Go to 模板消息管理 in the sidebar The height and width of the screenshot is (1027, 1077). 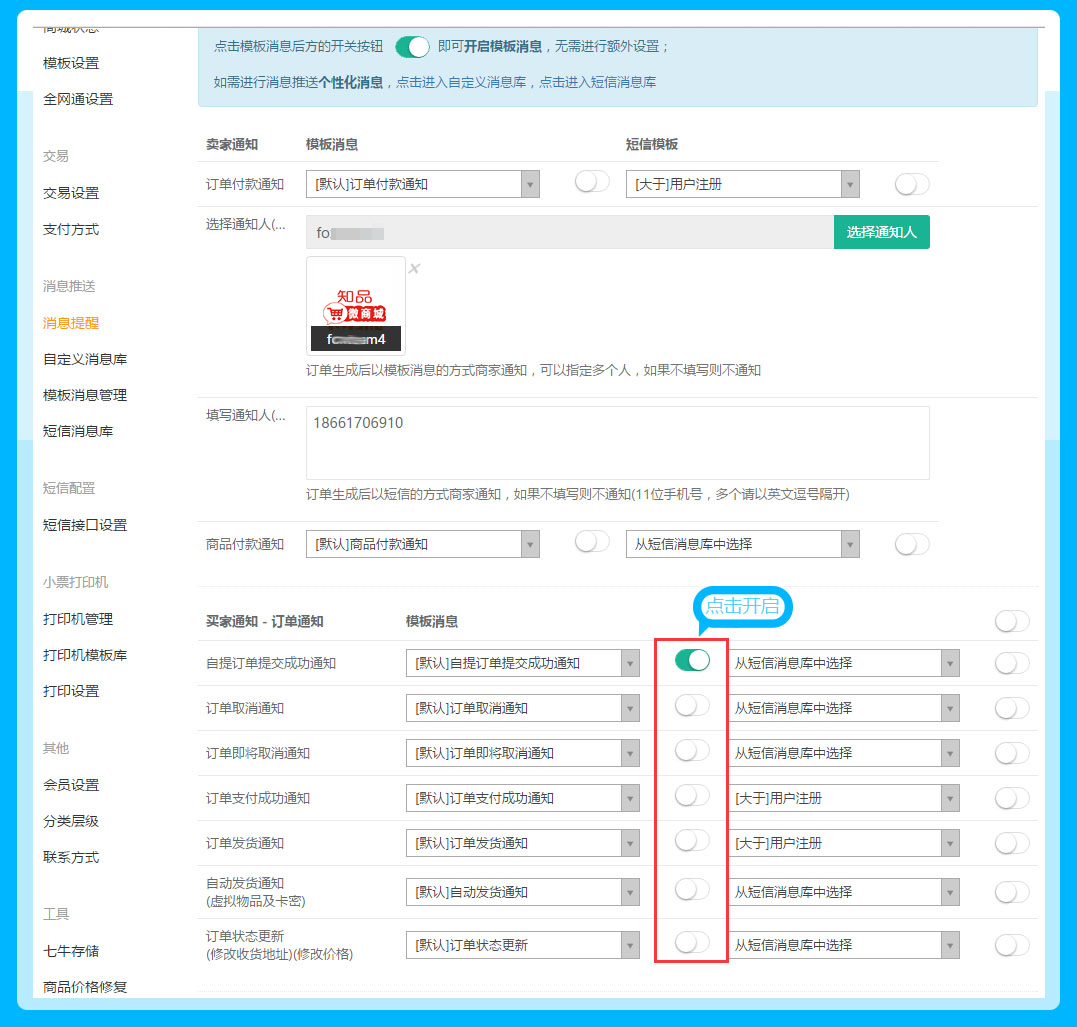(85, 395)
